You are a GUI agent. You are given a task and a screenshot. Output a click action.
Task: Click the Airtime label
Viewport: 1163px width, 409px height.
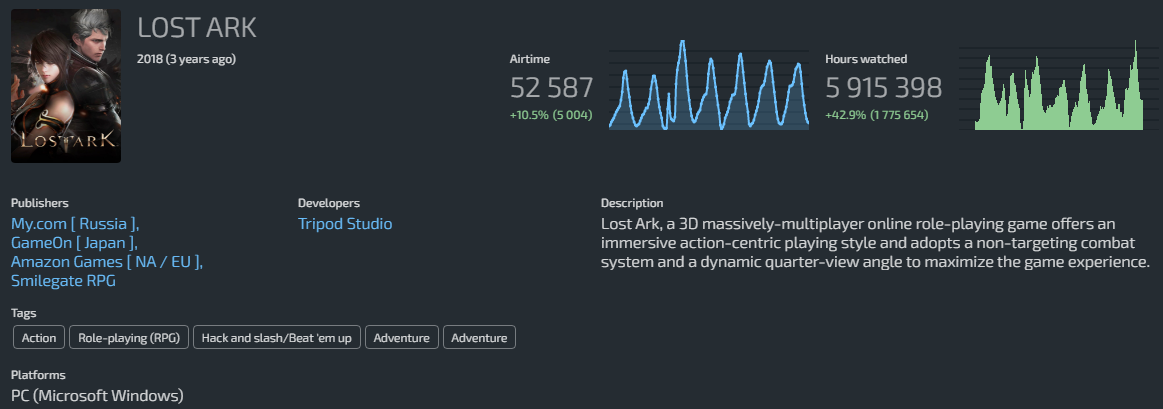click(x=530, y=59)
